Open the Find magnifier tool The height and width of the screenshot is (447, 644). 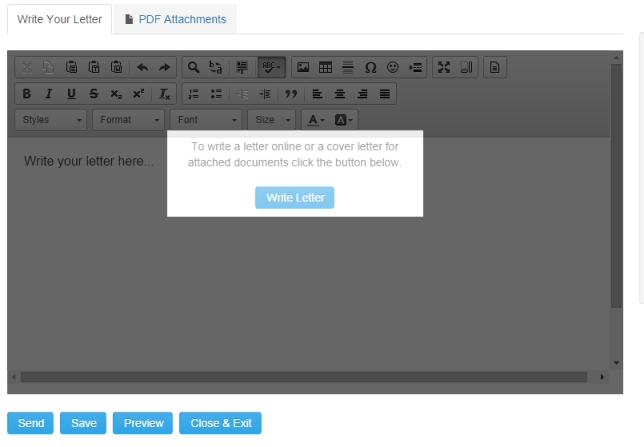(193, 67)
